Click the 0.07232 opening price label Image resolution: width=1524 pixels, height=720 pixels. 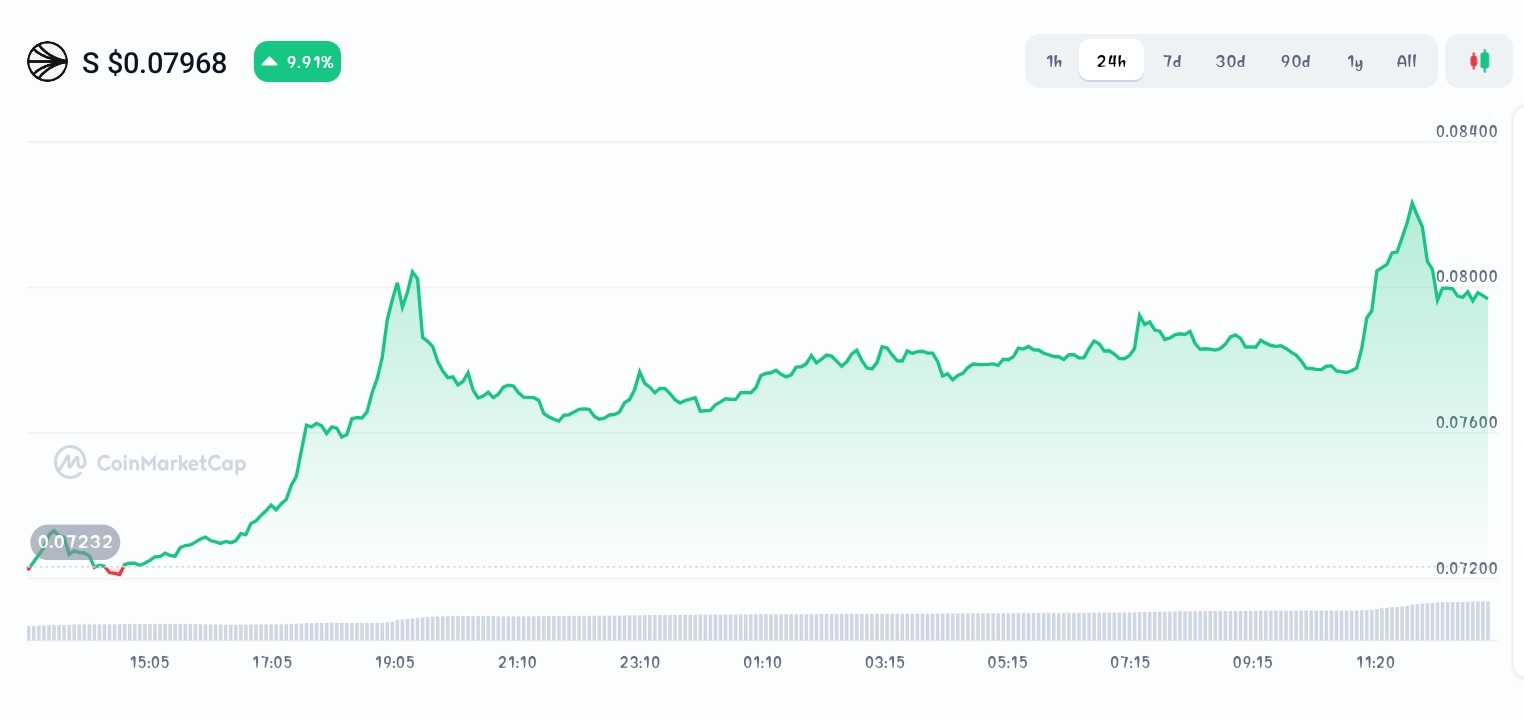tap(75, 542)
